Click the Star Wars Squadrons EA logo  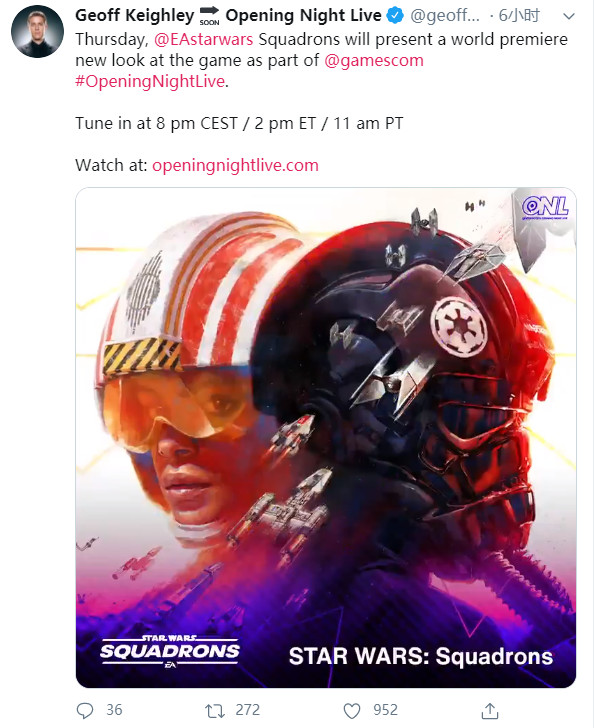170,651
